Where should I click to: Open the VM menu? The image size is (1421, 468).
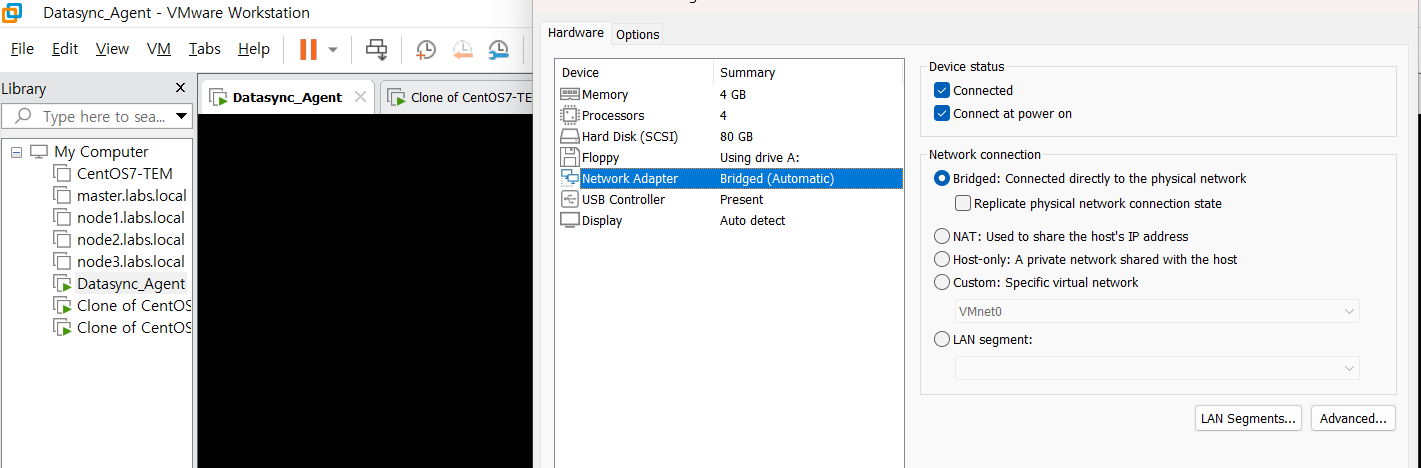pos(159,49)
